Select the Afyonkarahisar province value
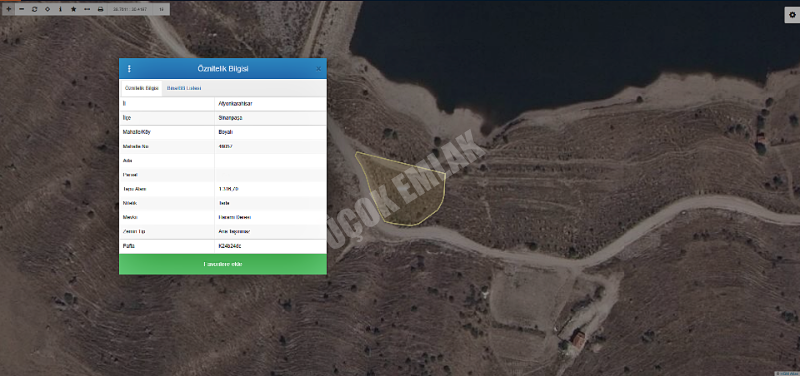 pos(236,104)
